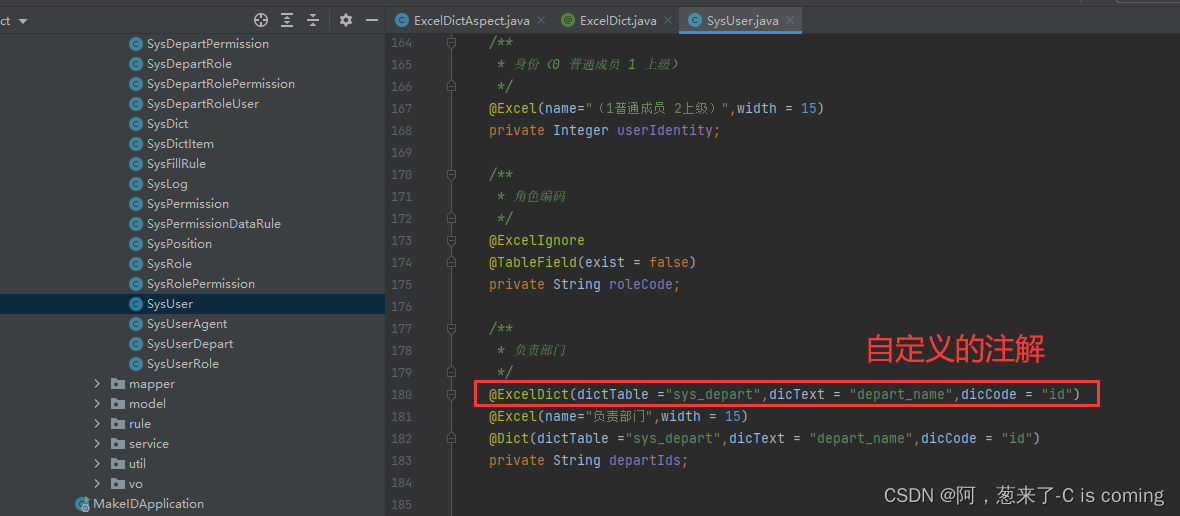Image resolution: width=1180 pixels, height=516 pixels.
Task: Click the locate/select opened file icon
Action: pyautogui.click(x=260, y=20)
